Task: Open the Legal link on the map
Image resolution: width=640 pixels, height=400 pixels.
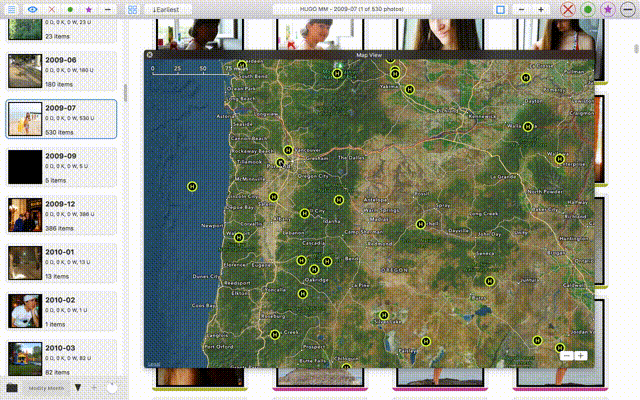Action: point(153,364)
